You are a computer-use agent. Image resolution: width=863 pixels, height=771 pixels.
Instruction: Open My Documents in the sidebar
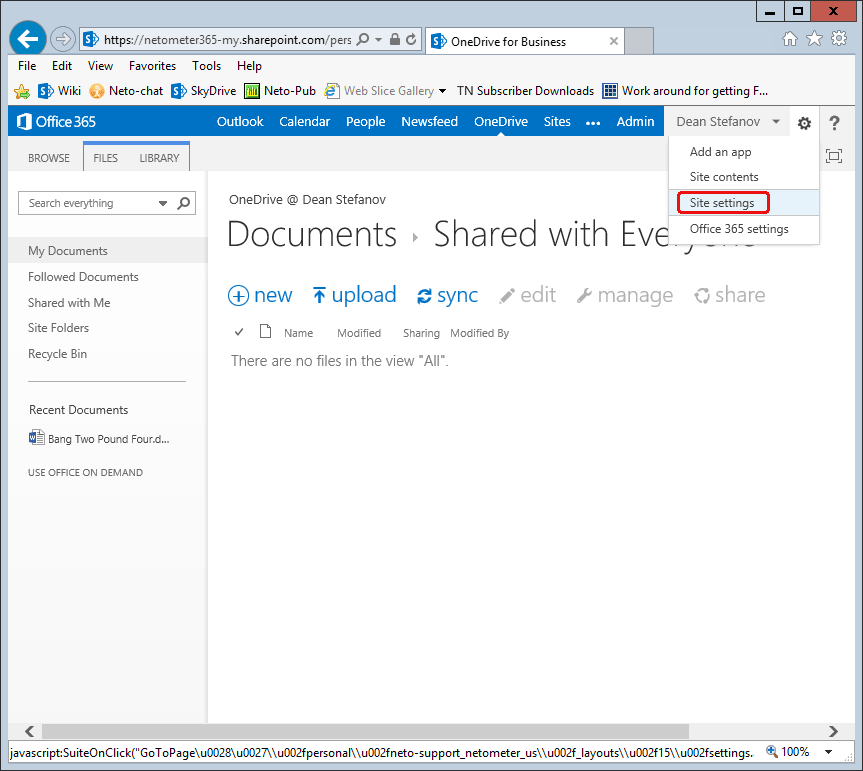[68, 251]
